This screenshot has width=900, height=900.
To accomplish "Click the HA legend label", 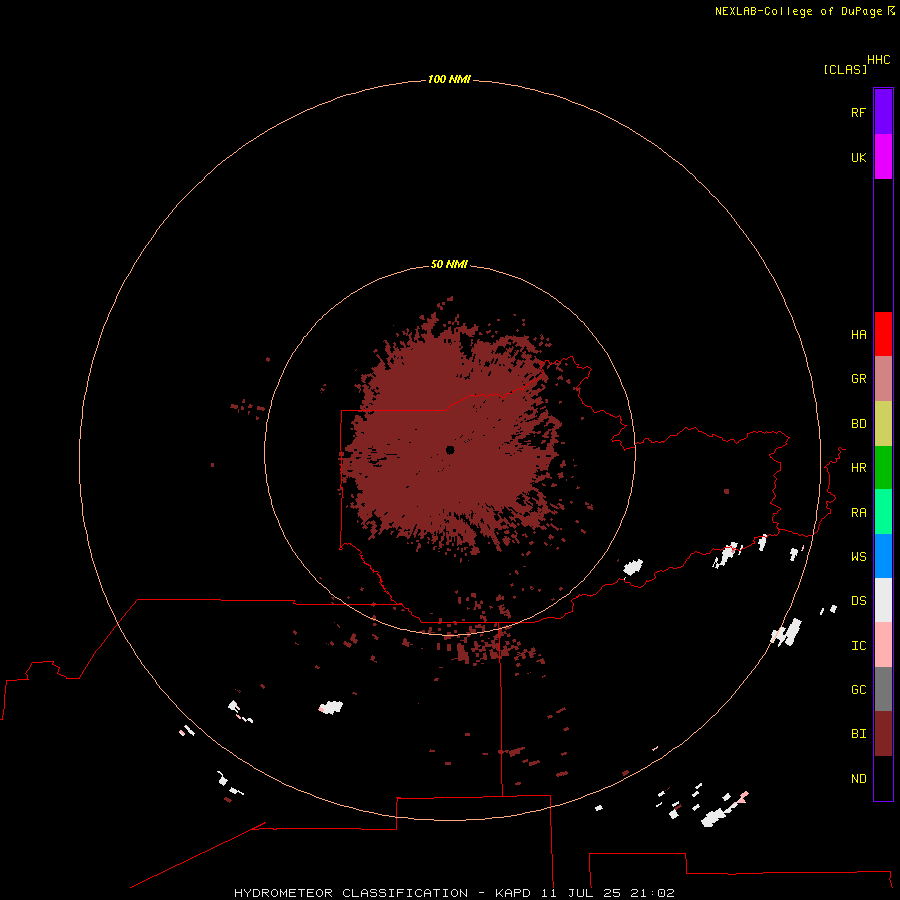I will pos(858,335).
